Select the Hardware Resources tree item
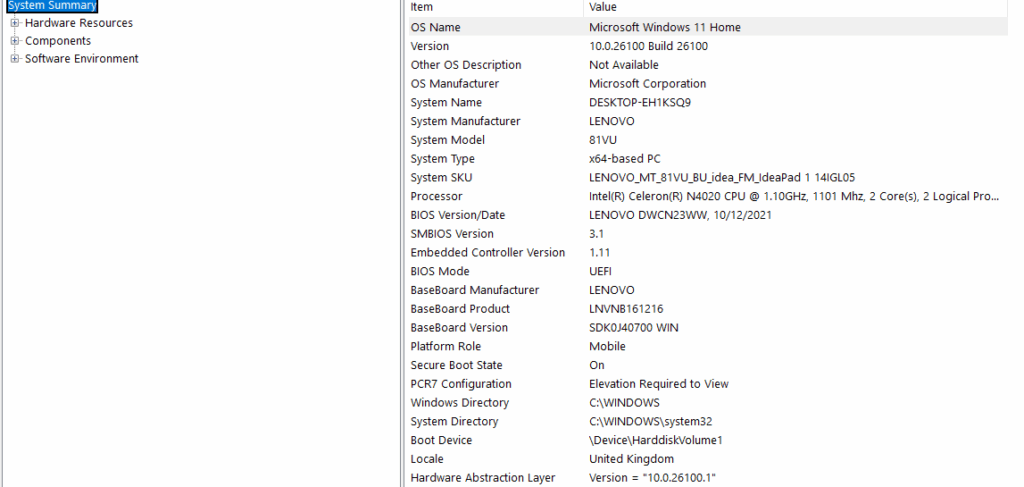 point(78,23)
